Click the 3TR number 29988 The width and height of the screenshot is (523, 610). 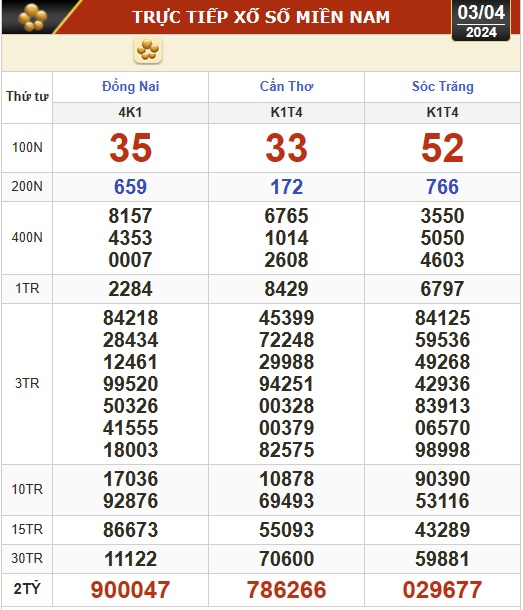pos(286,362)
